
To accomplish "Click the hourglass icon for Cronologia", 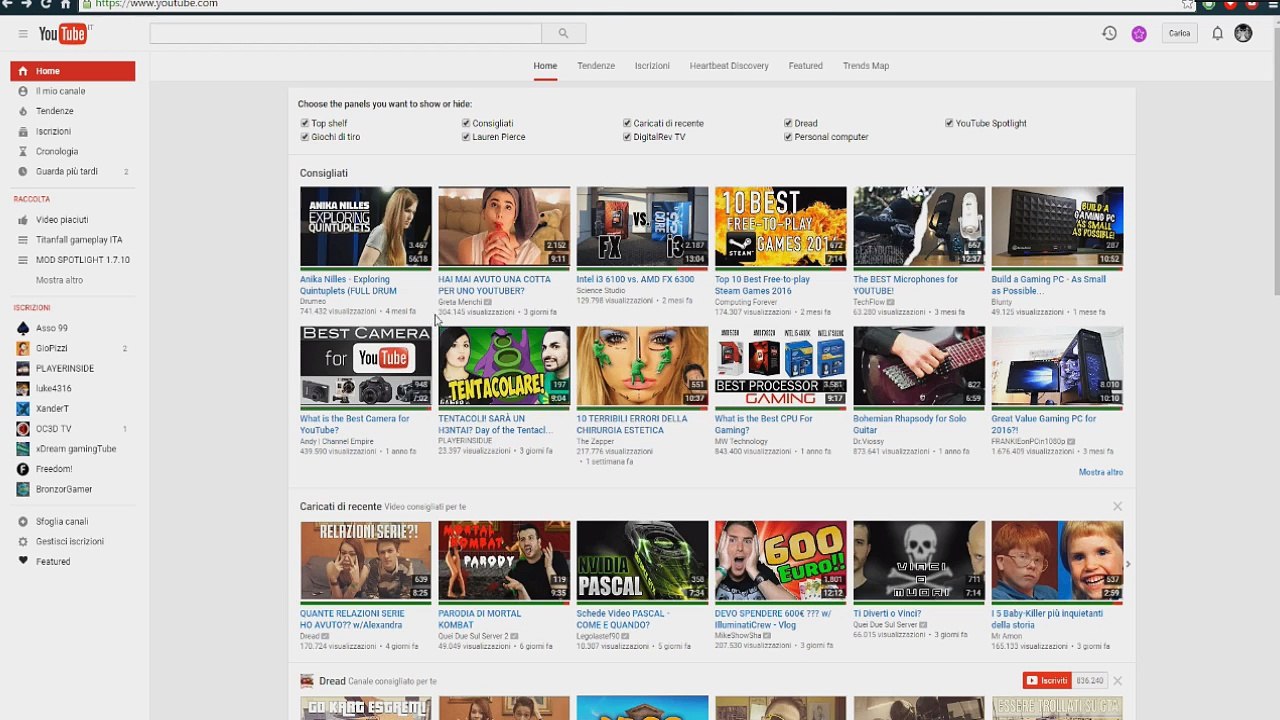I will (23, 151).
